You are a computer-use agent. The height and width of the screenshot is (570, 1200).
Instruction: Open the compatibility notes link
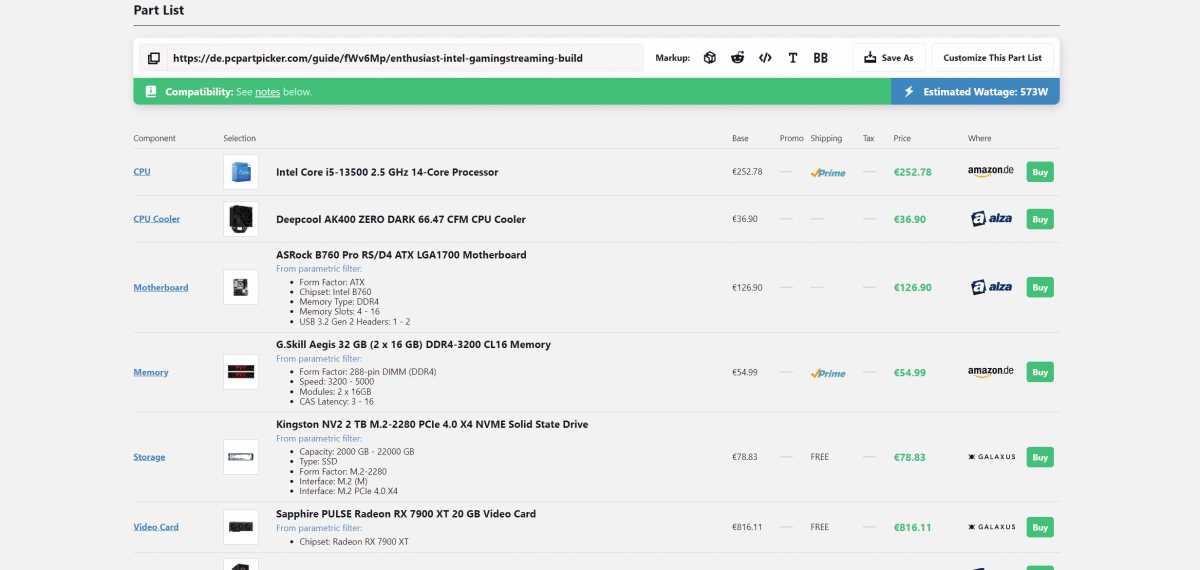[x=267, y=92]
